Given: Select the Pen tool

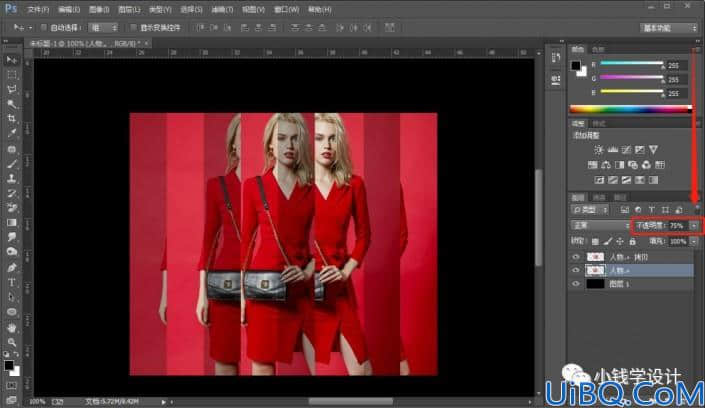Looking at the screenshot, I should point(12,268).
